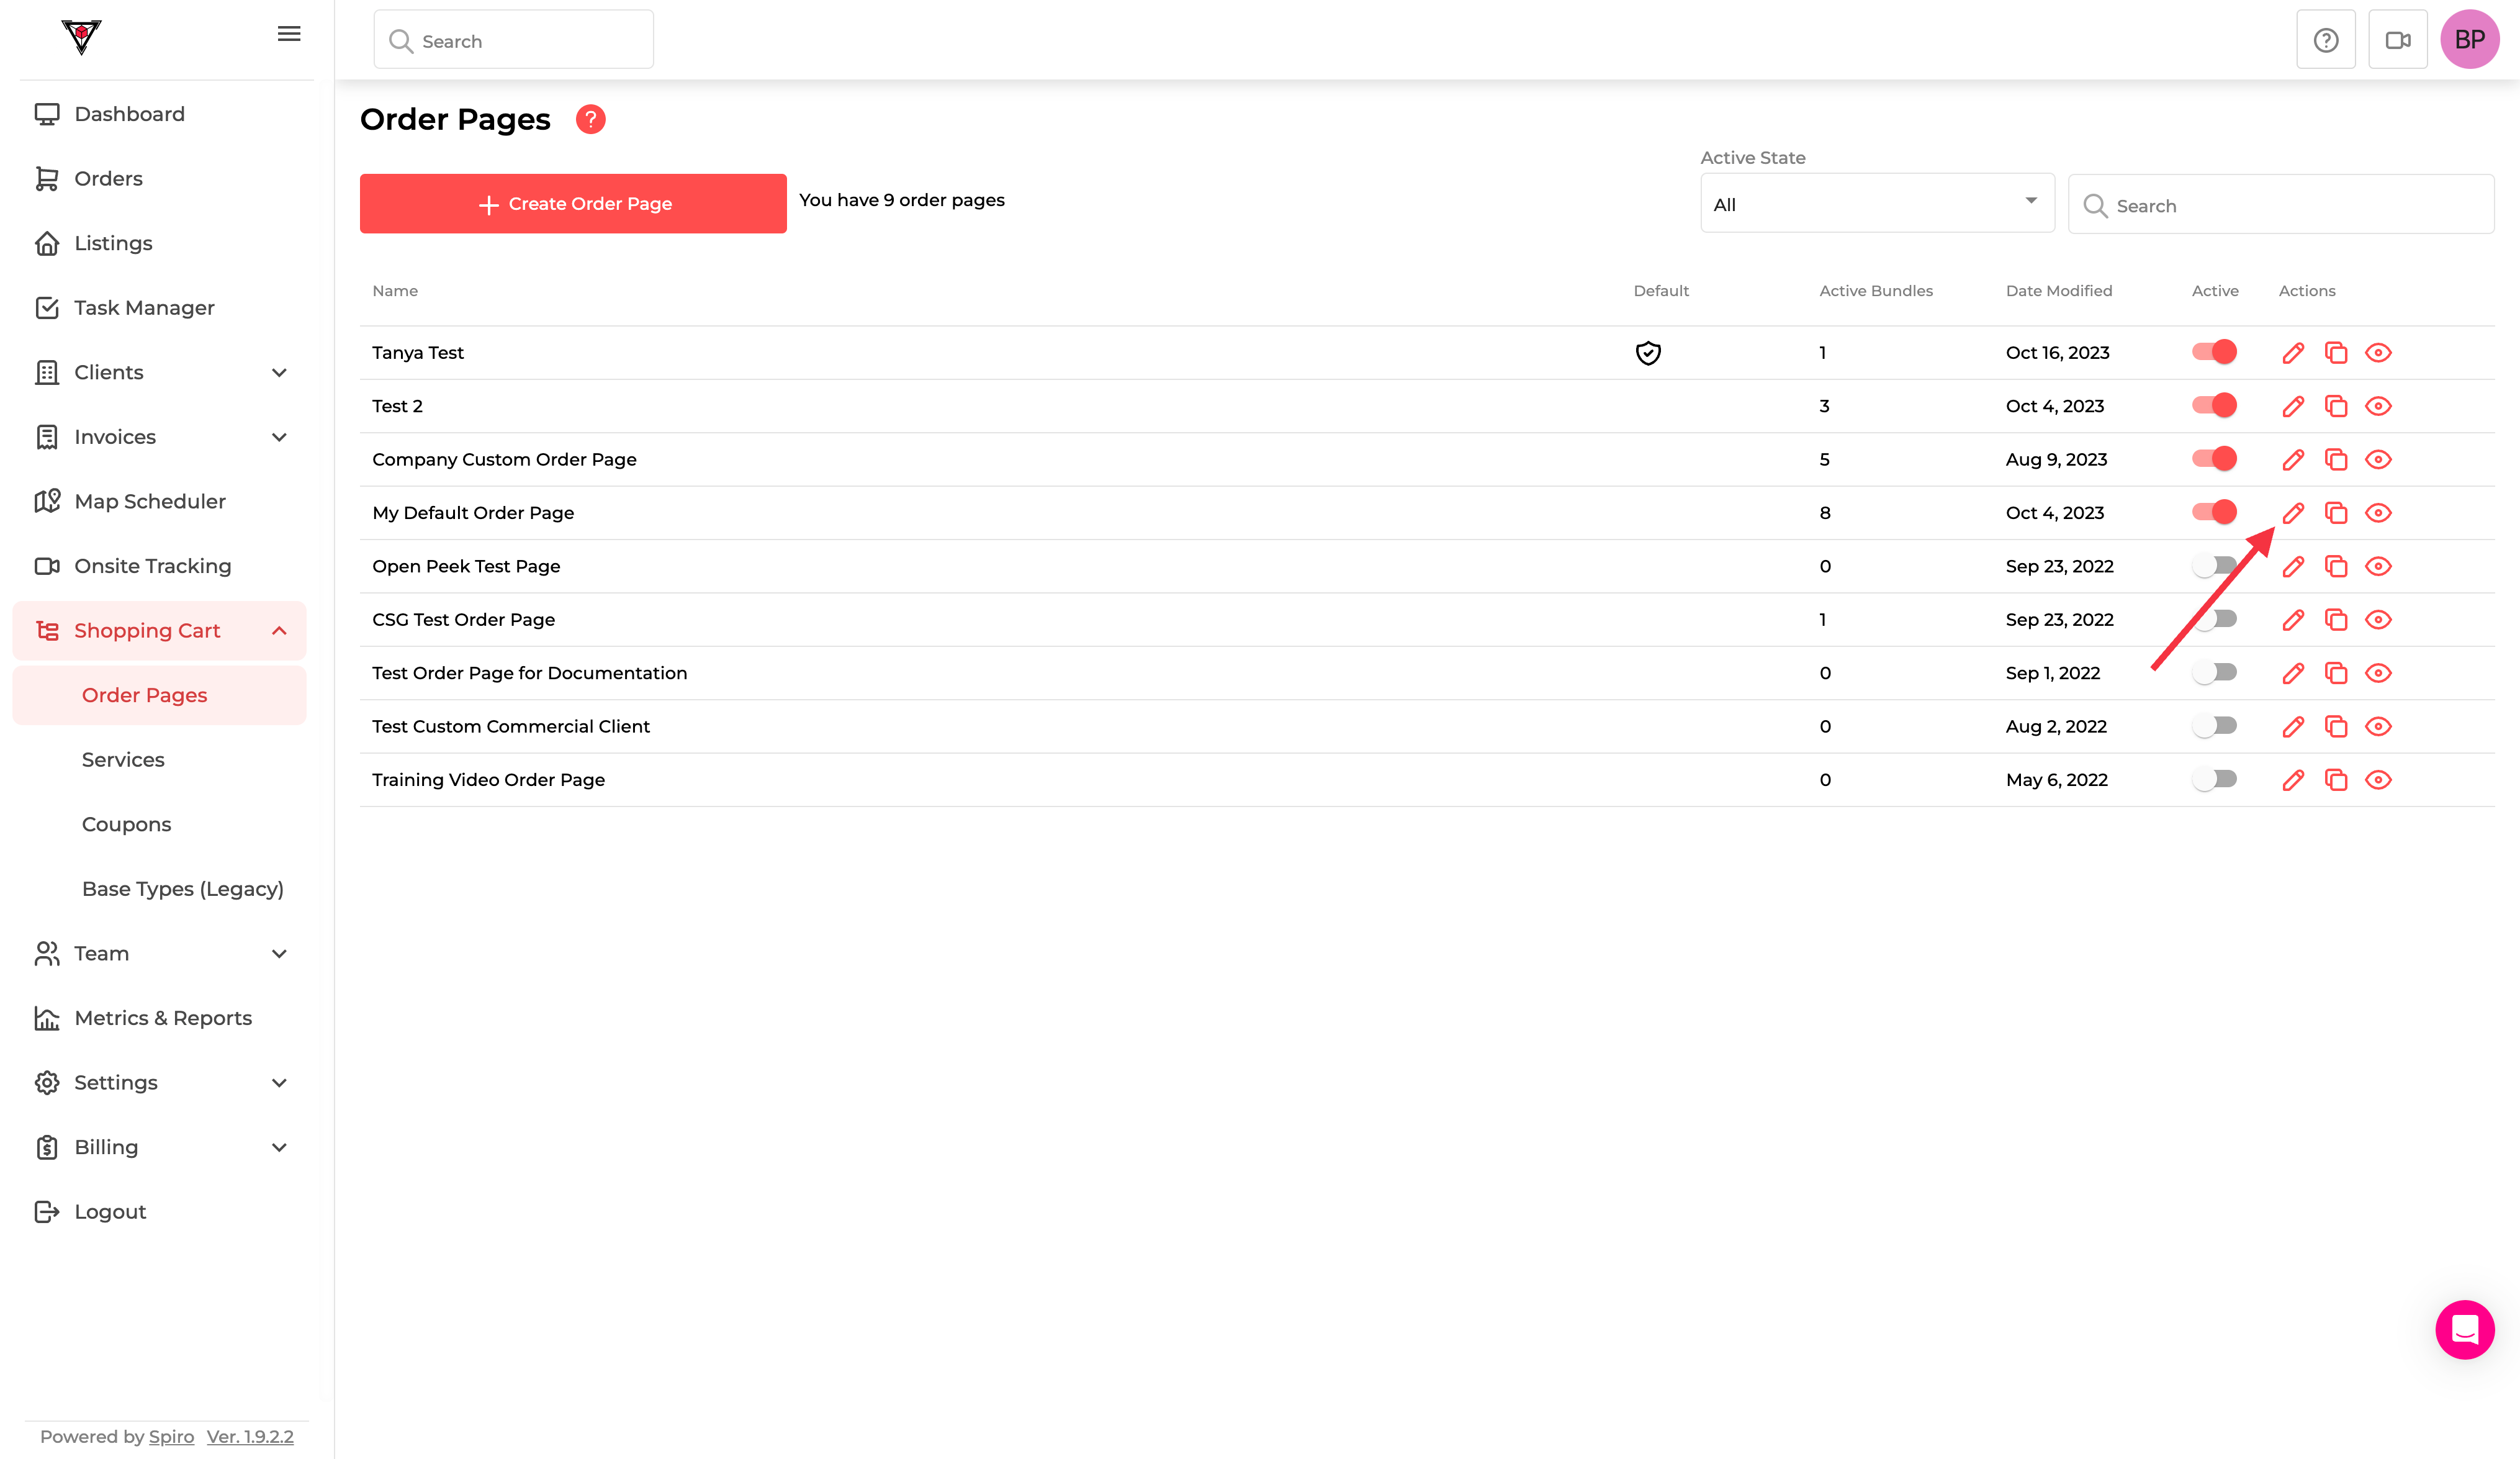Copy the CSG Test Order Page

2336,620
